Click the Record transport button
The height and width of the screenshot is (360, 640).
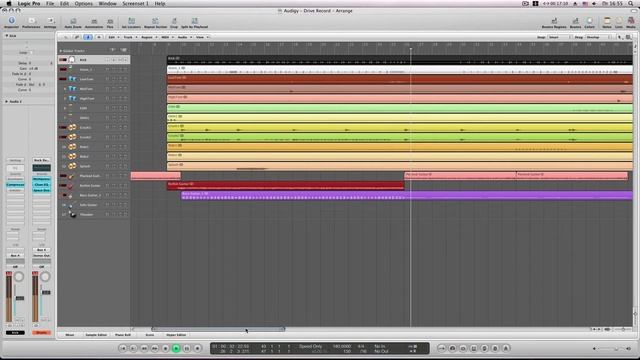[x=197, y=348]
